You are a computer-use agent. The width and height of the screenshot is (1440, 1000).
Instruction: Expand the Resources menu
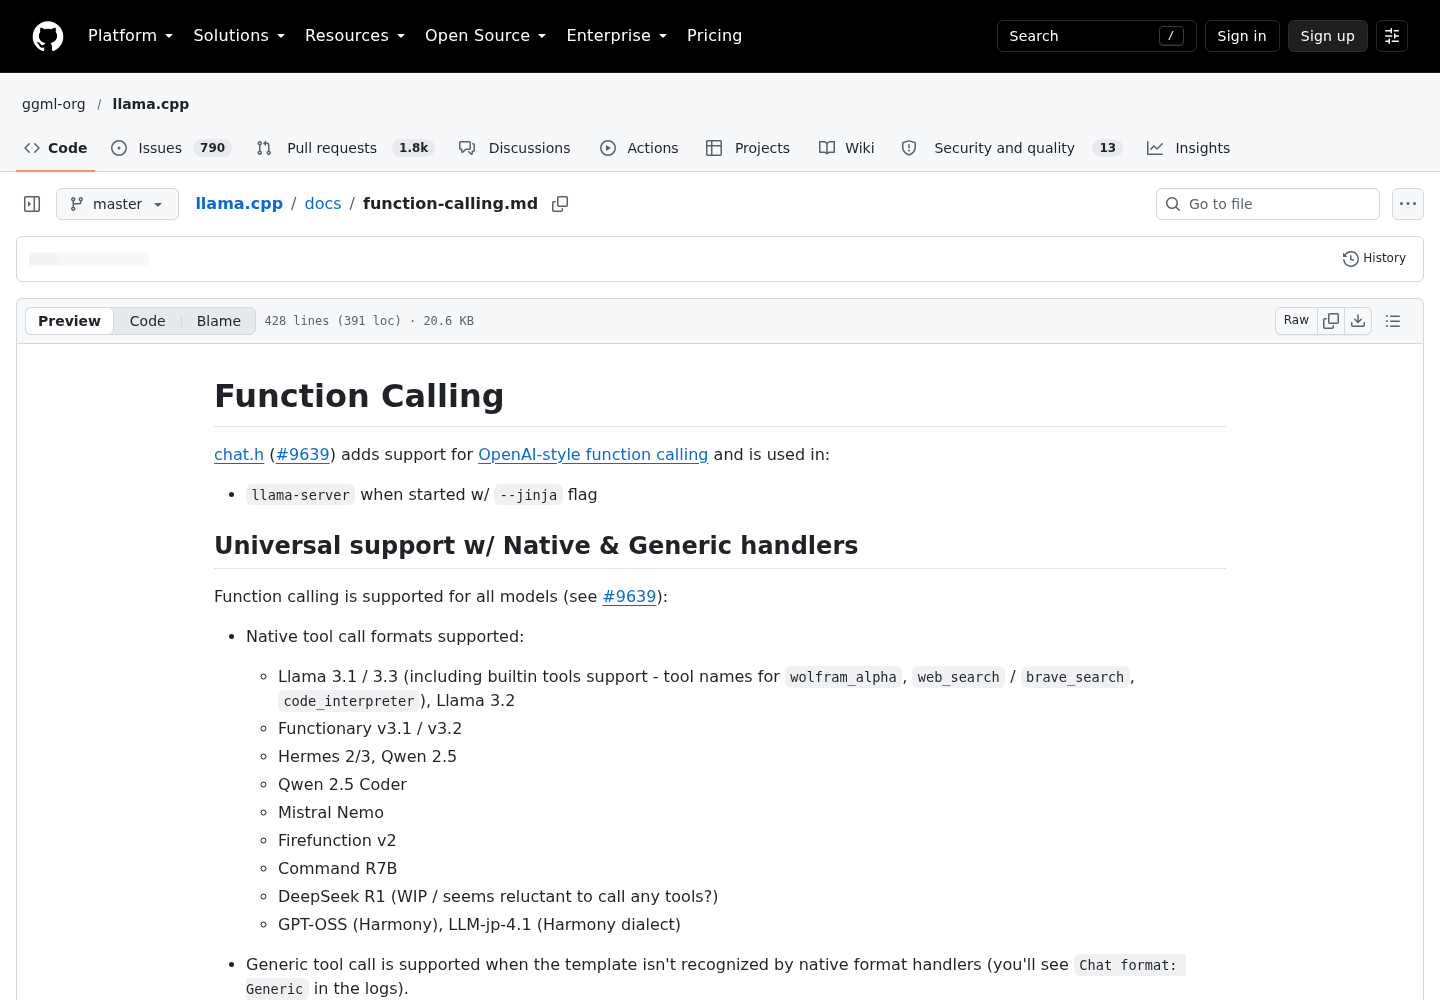(x=355, y=36)
